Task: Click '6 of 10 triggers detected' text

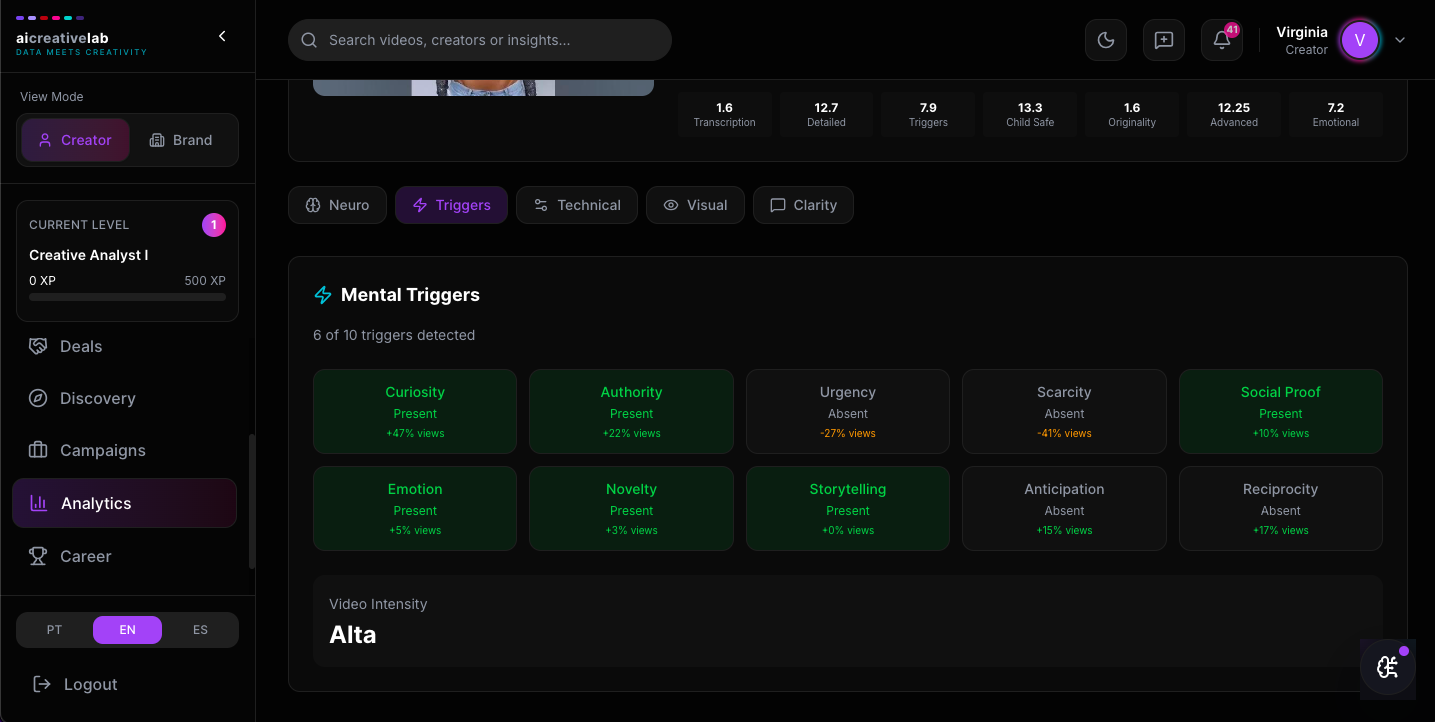Action: pos(394,335)
